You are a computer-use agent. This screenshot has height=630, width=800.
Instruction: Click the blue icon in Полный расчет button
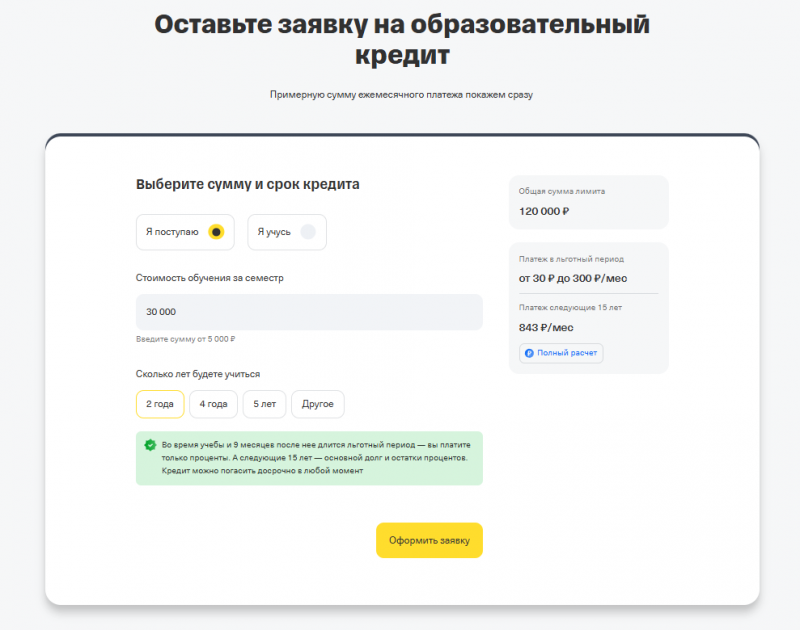click(529, 353)
